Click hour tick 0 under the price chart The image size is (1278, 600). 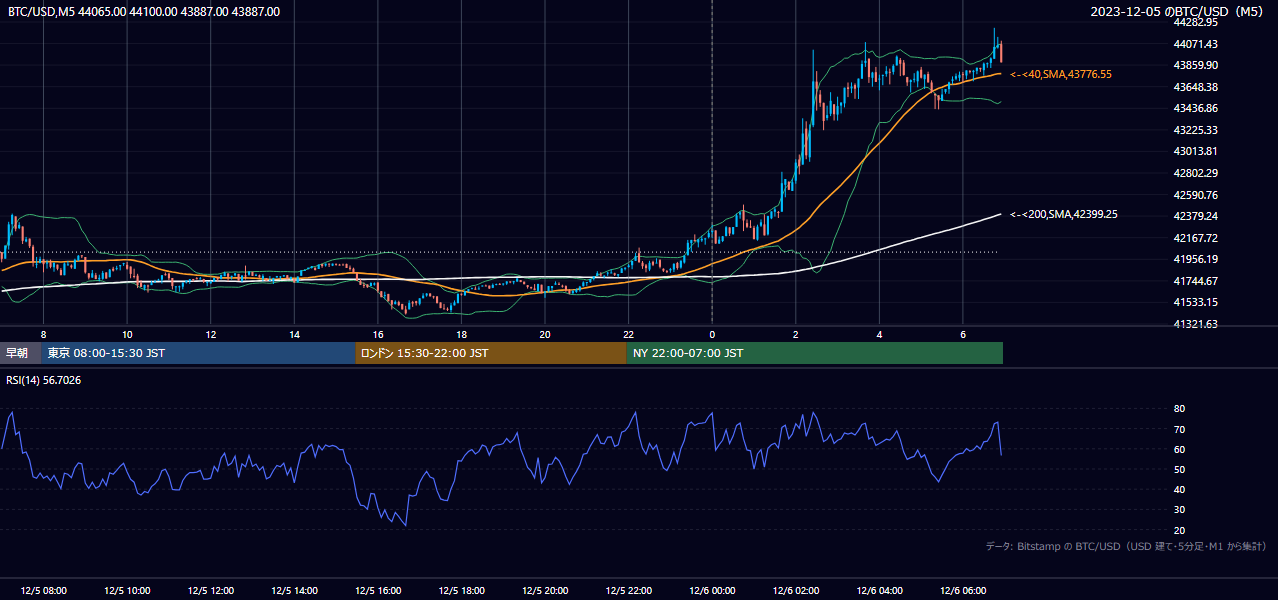point(712,334)
